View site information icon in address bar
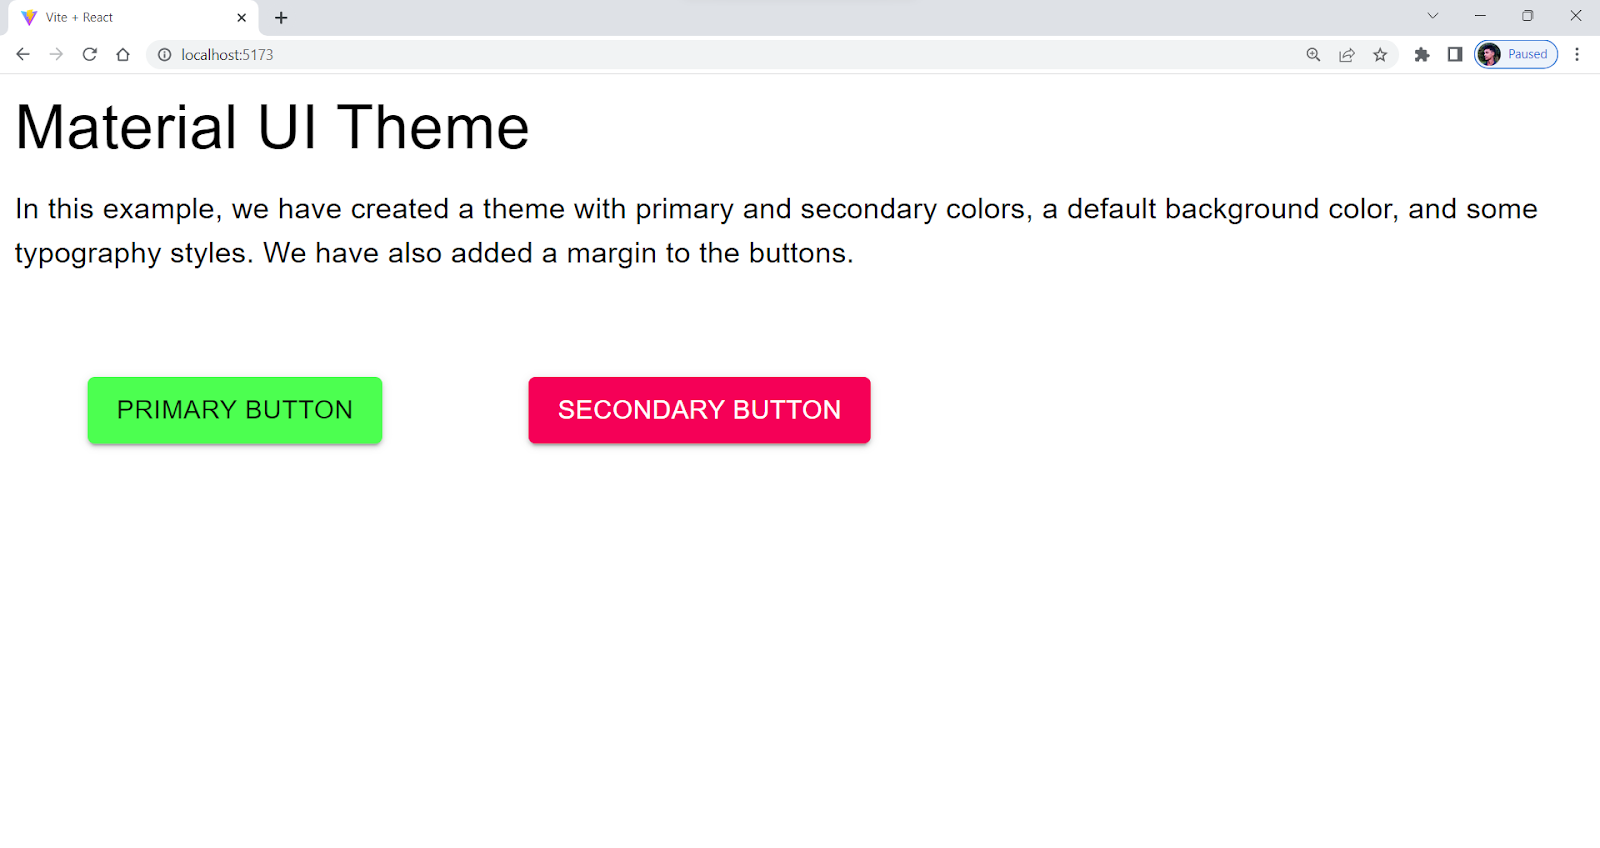Viewport: 1600px width, 848px height. 165,55
